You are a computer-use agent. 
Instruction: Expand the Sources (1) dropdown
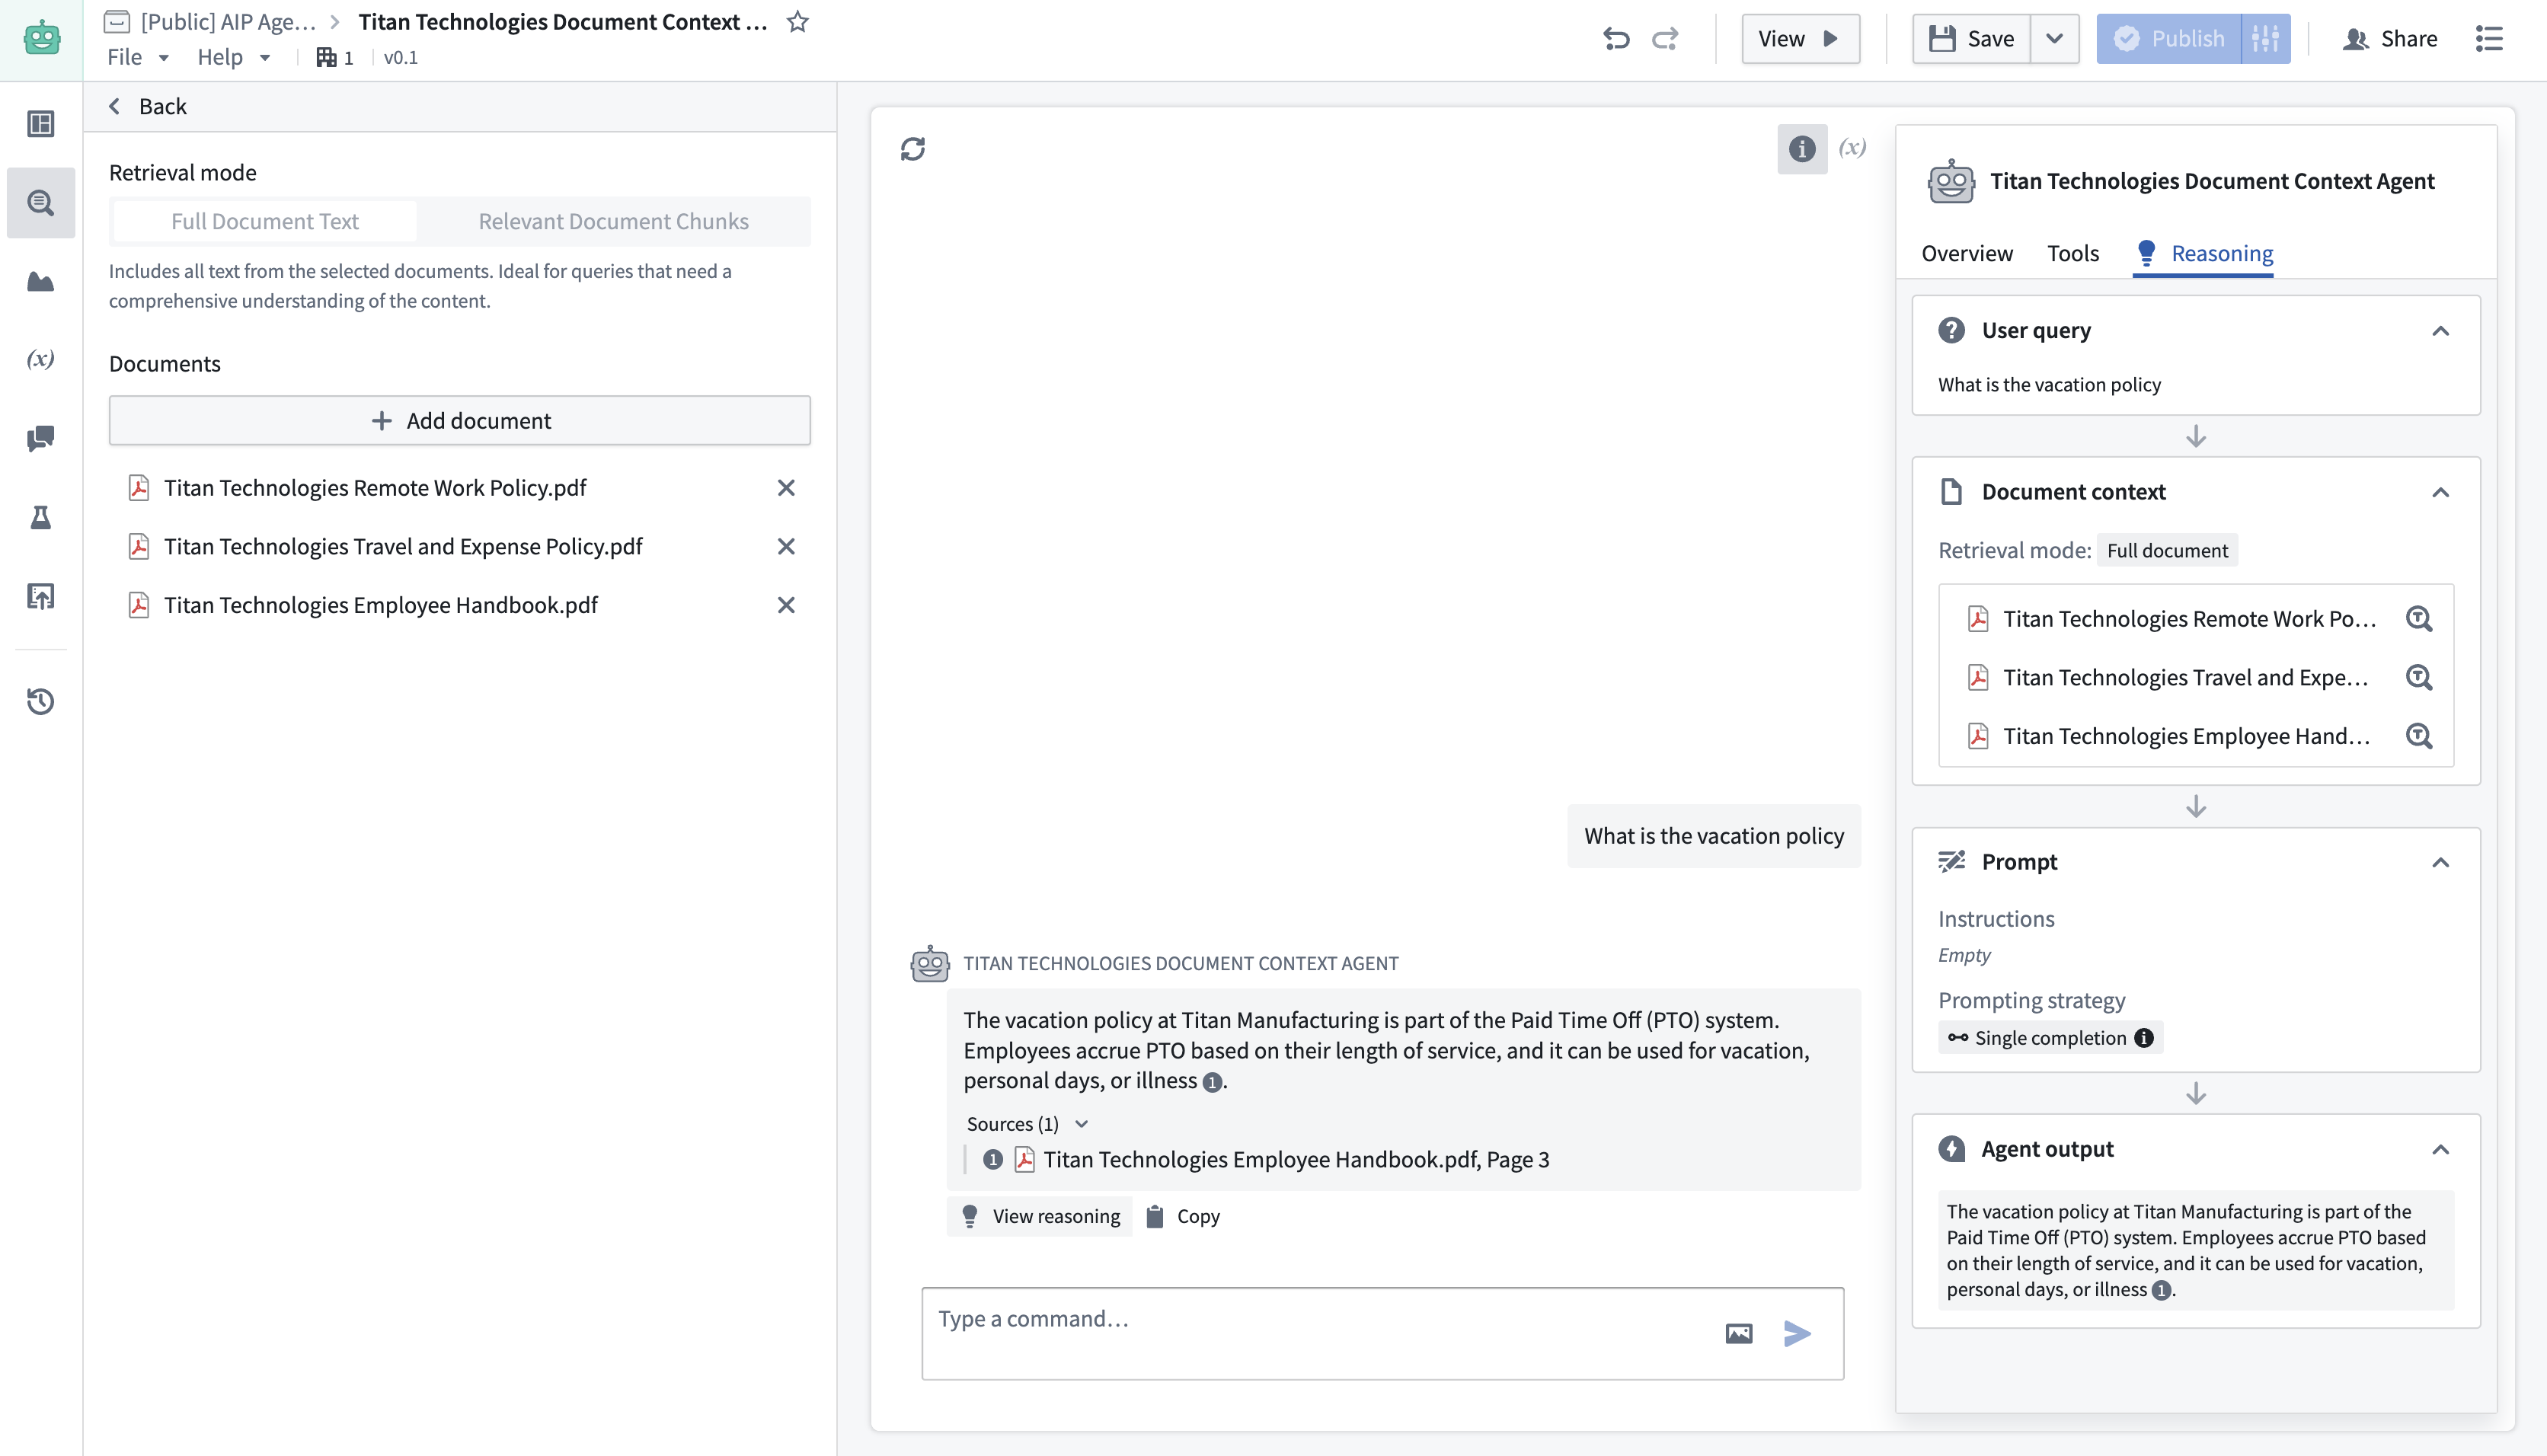point(1025,1123)
